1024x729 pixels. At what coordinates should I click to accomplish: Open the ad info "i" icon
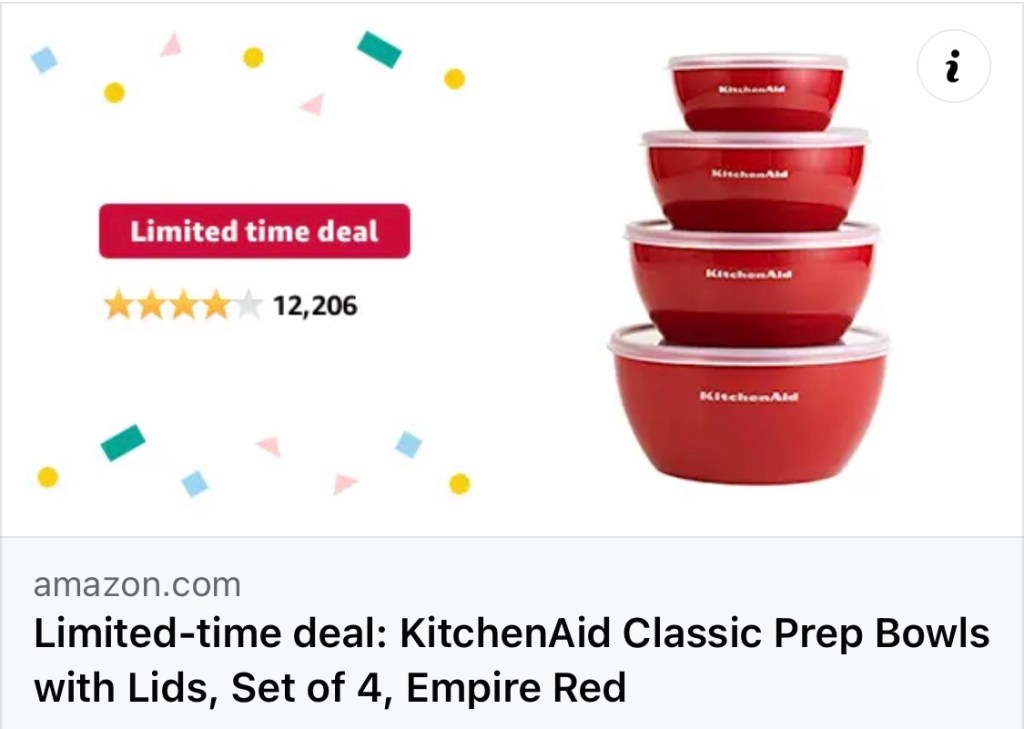(953, 66)
